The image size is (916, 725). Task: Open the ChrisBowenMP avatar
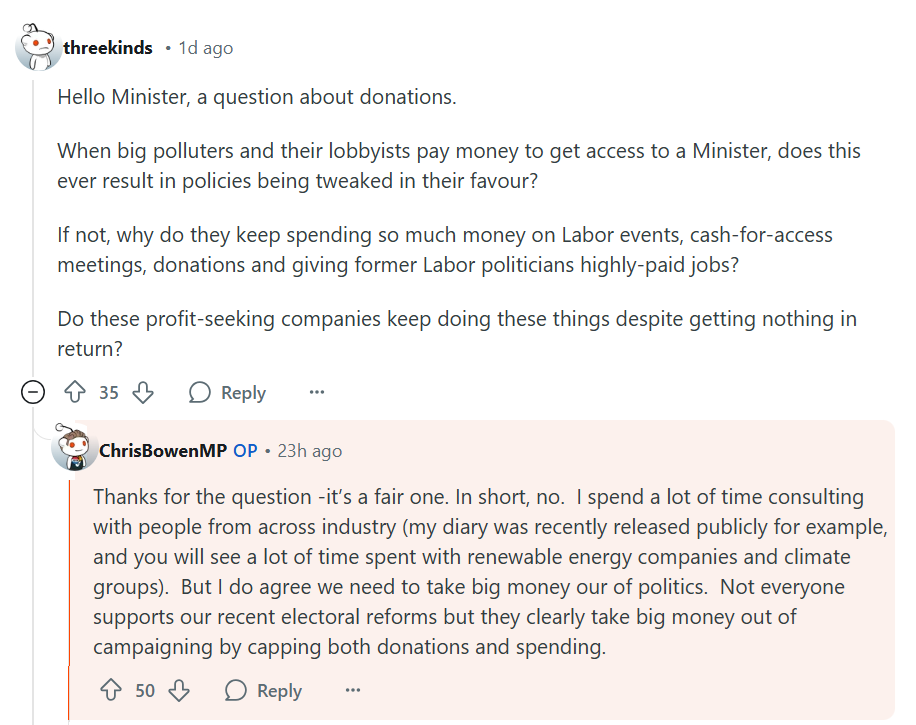click(75, 450)
